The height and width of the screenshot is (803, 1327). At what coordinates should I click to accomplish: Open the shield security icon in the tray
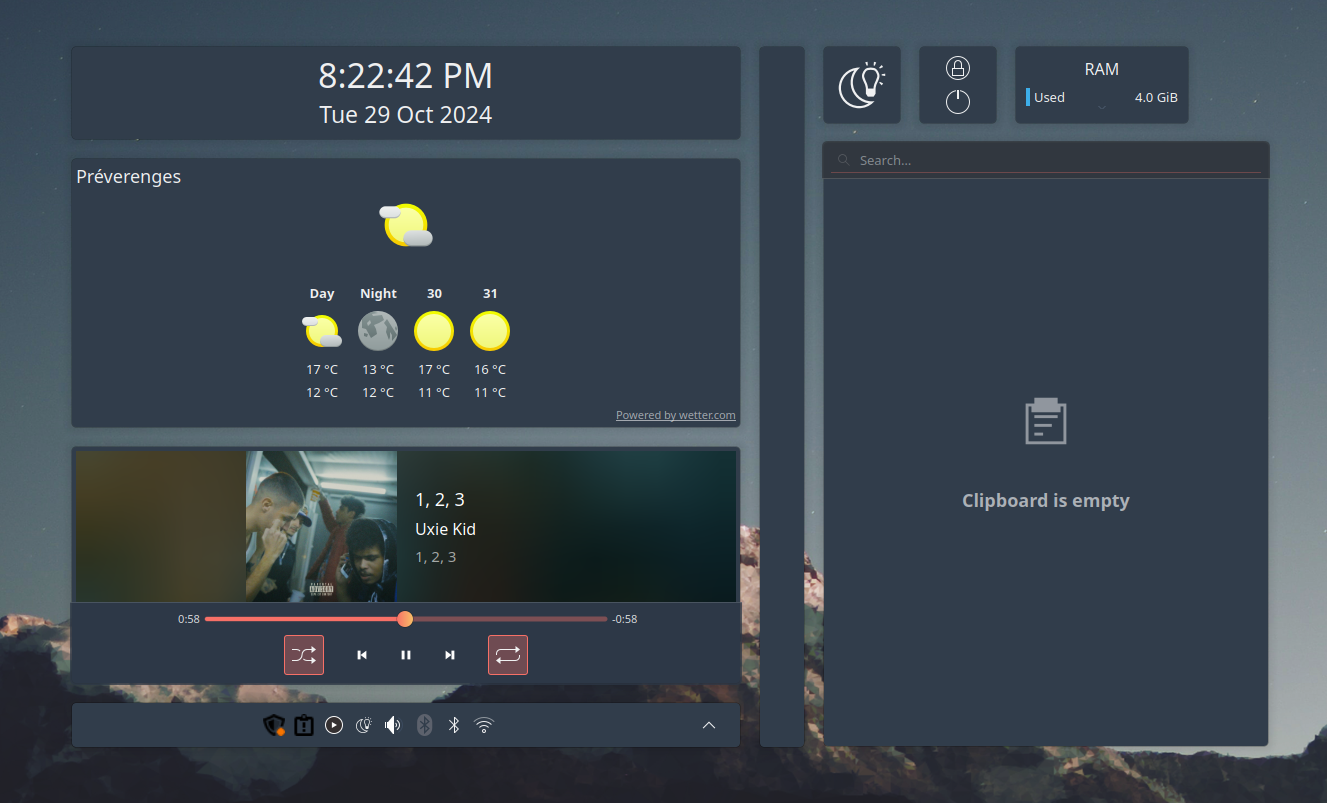click(x=274, y=725)
